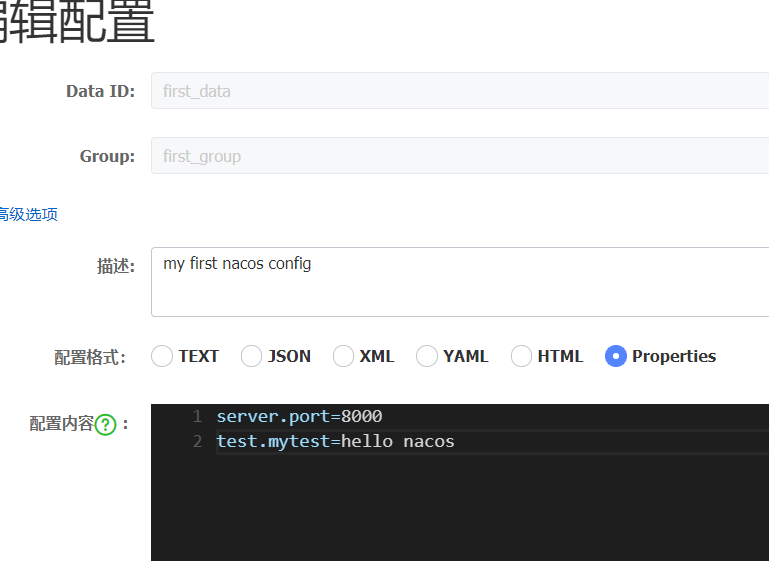Click line number 1 in editor gutter

(198, 416)
